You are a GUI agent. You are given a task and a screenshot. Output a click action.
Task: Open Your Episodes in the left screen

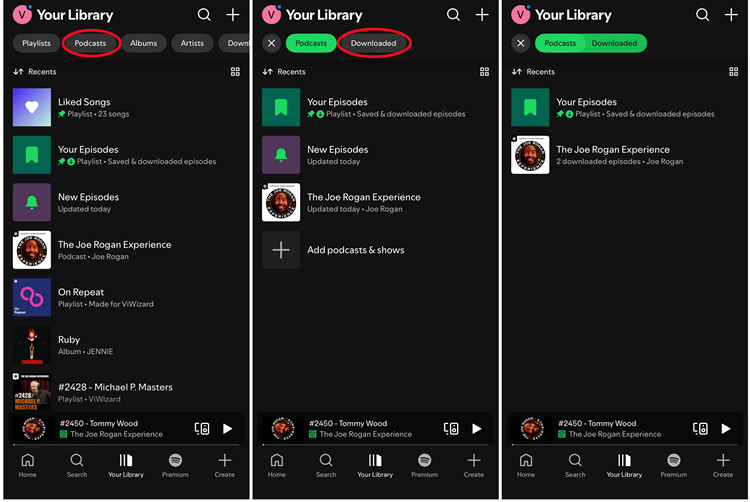(x=126, y=155)
